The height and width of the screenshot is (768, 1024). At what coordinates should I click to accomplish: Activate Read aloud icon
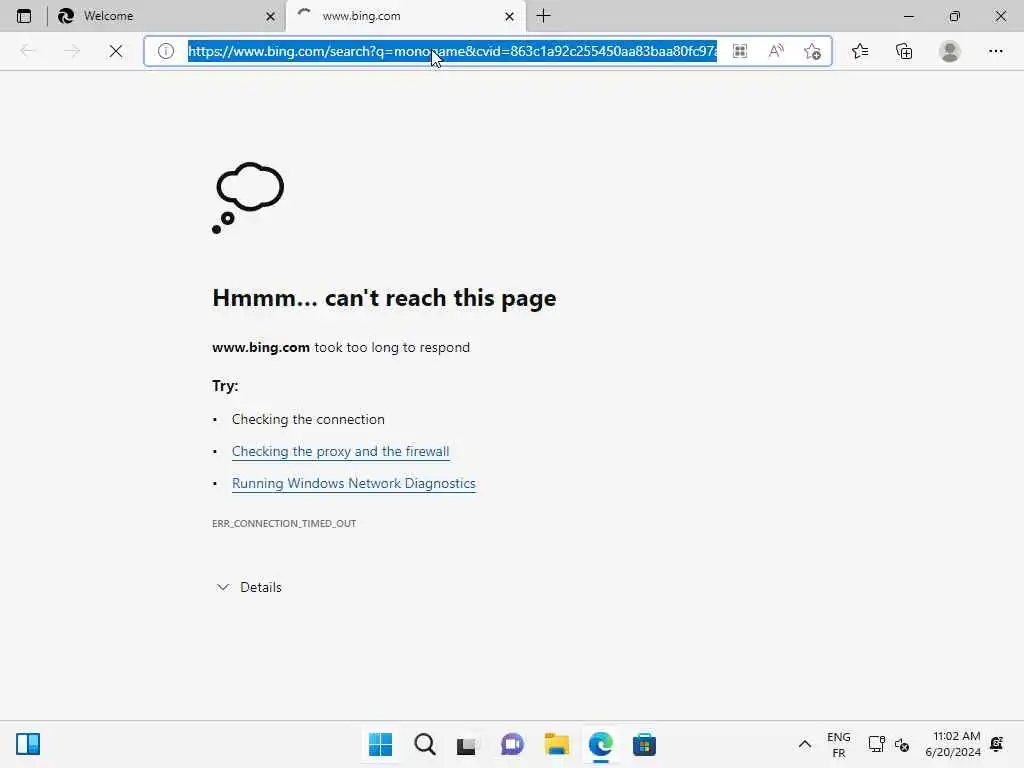coord(776,51)
